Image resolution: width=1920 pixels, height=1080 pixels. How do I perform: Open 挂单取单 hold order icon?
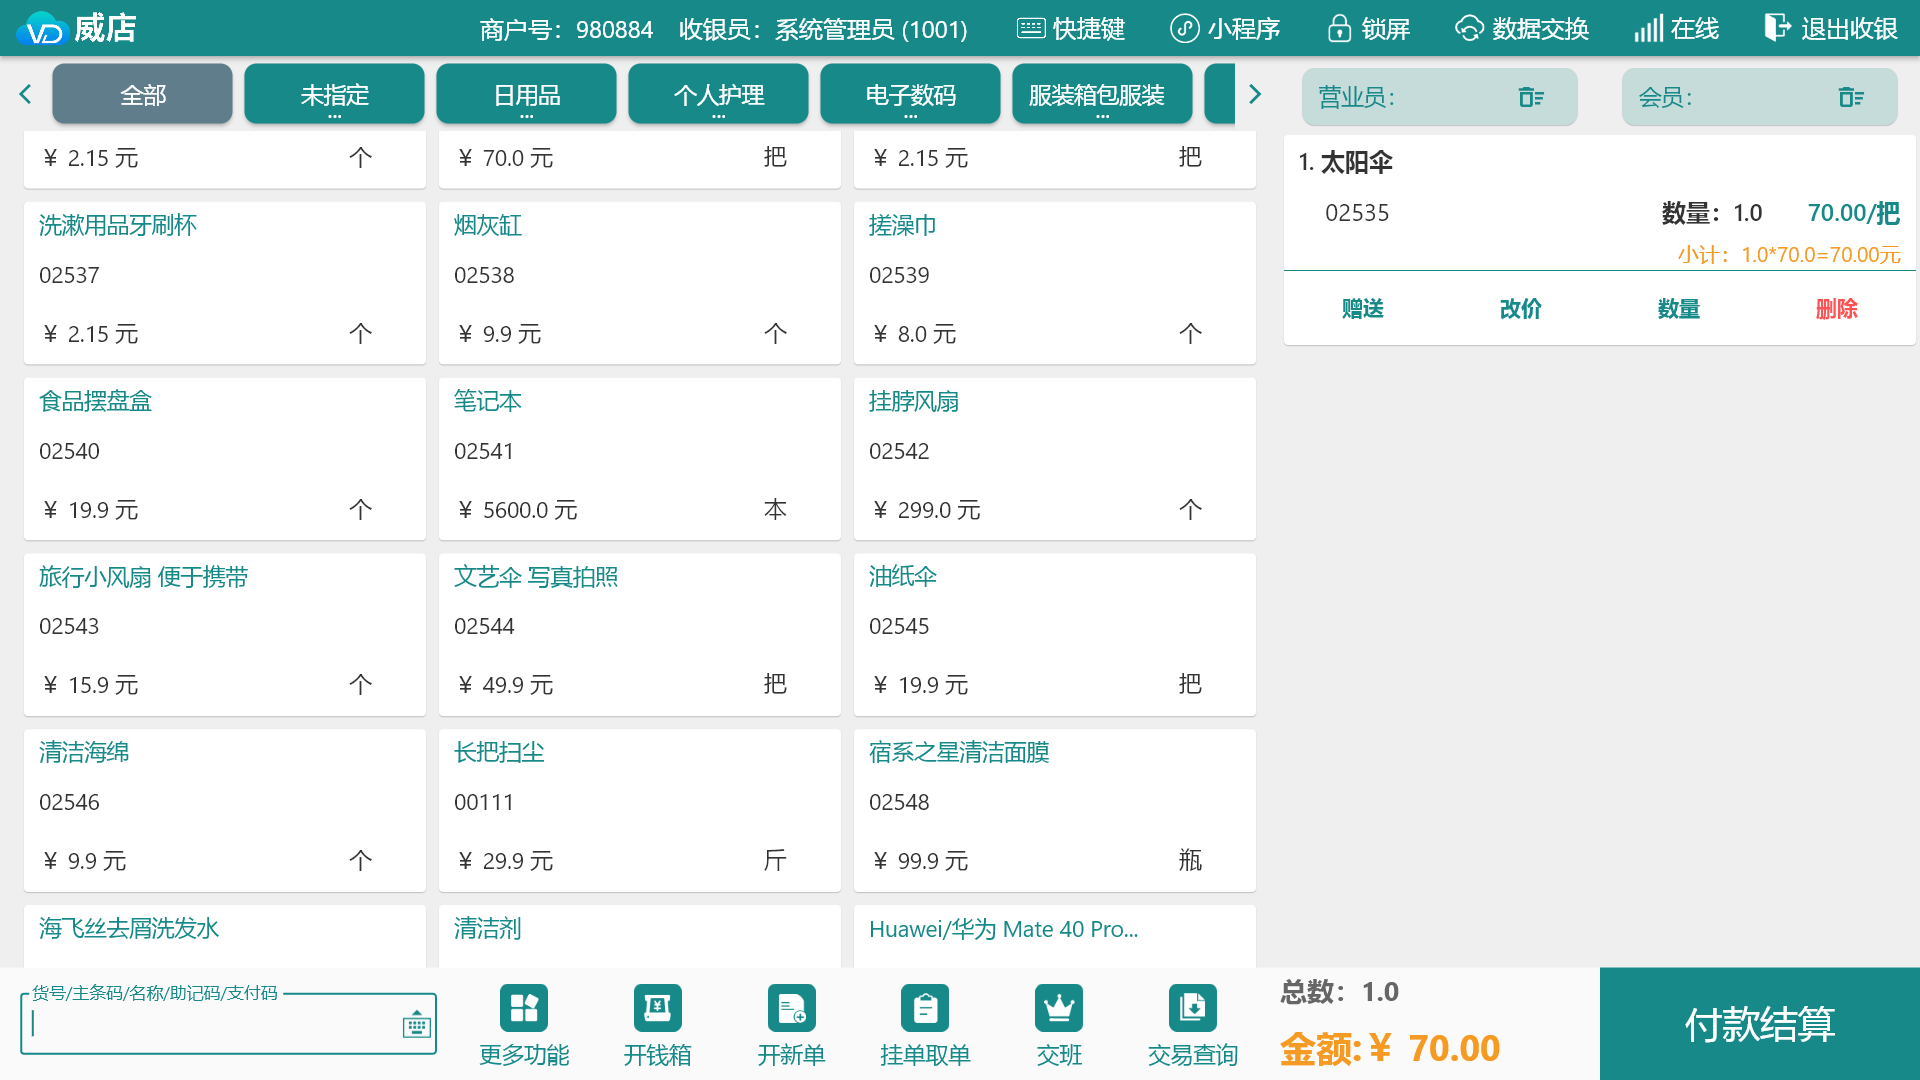925,1008
